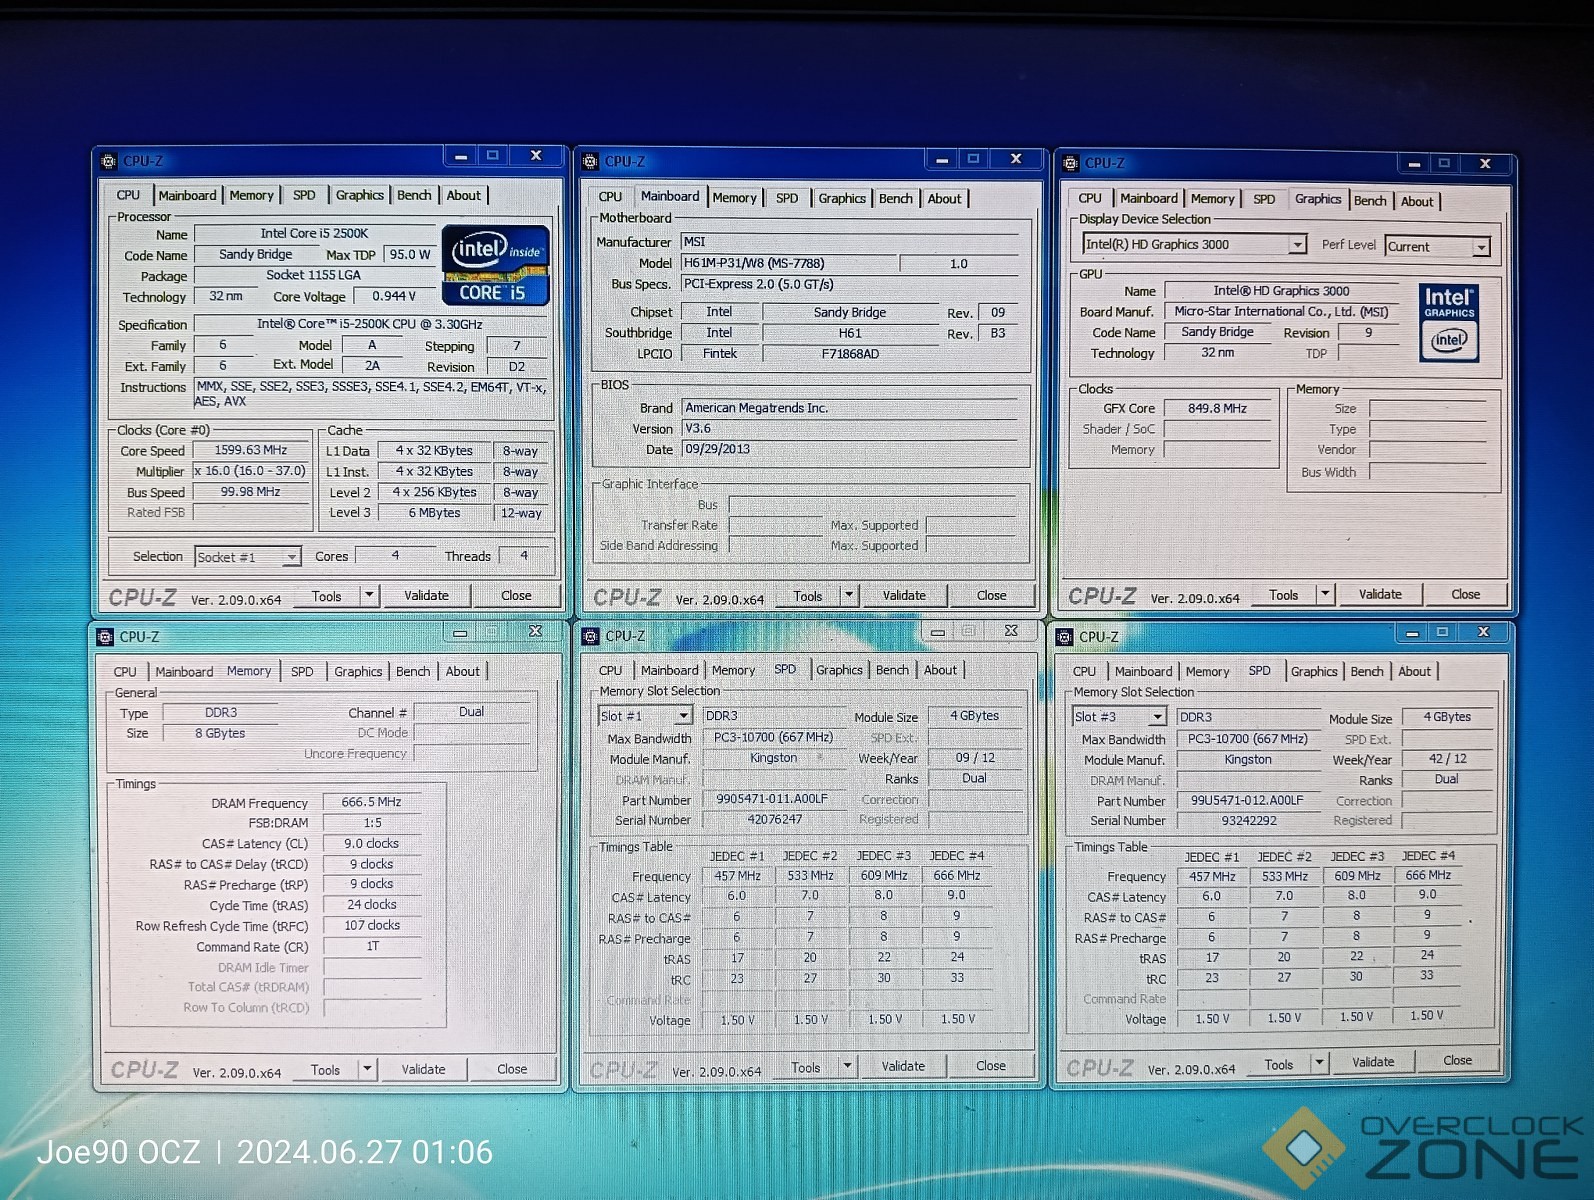Click Part Number 9905471-011.A00LF in Slot #1 window
1594x1200 pixels.
pos(771,799)
